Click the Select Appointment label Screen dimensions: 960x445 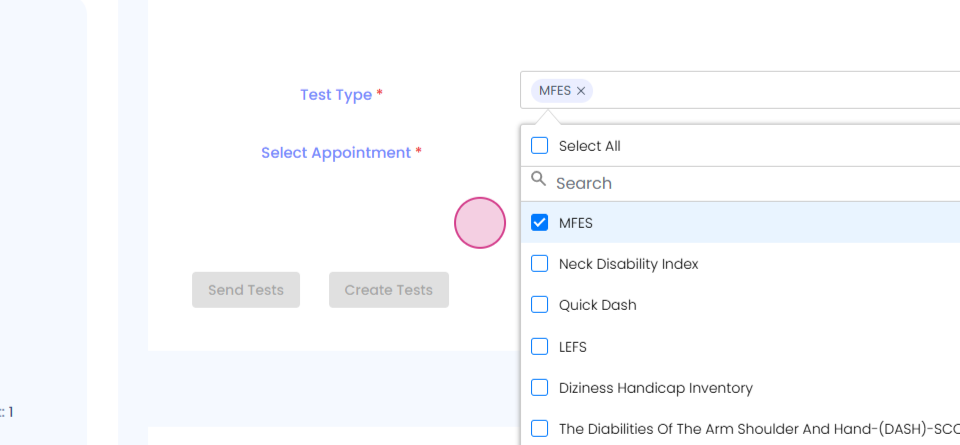click(x=336, y=153)
